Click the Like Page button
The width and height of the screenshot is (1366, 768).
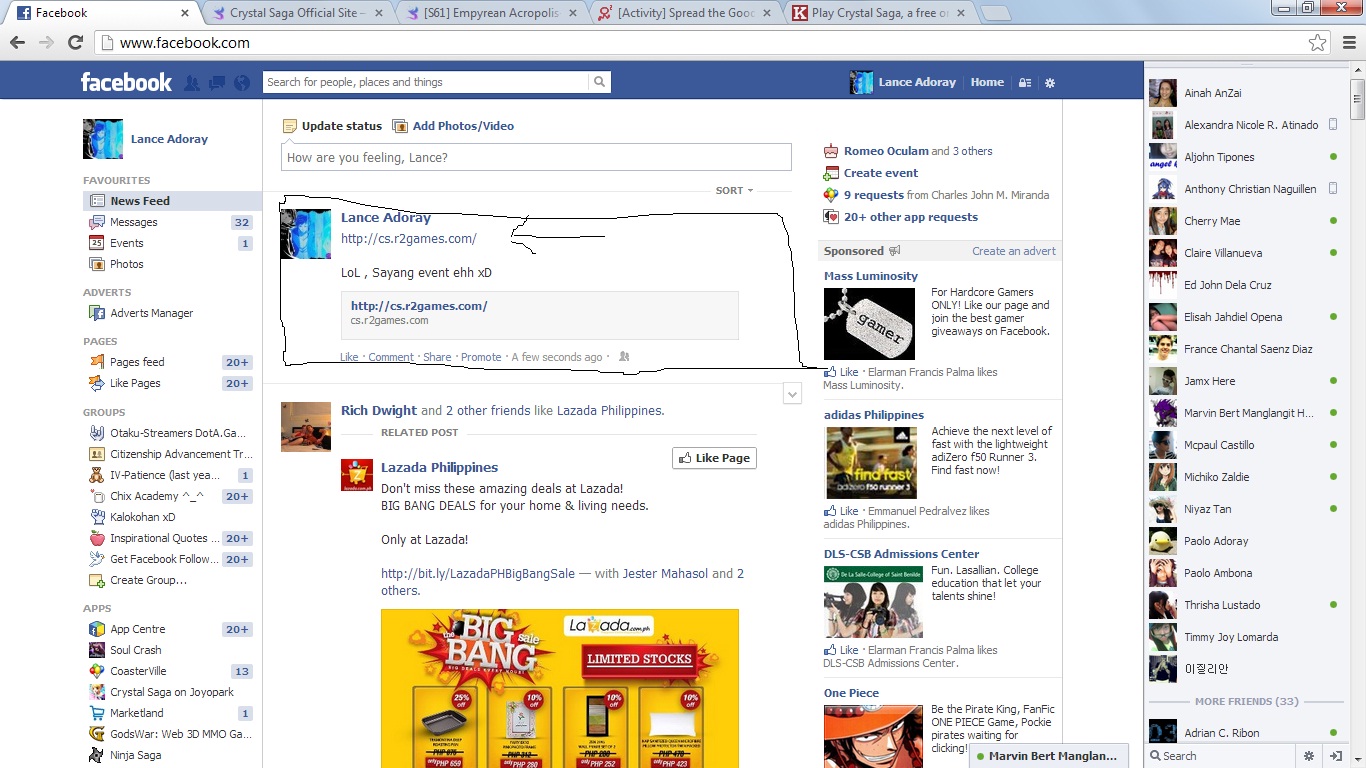[x=714, y=458]
